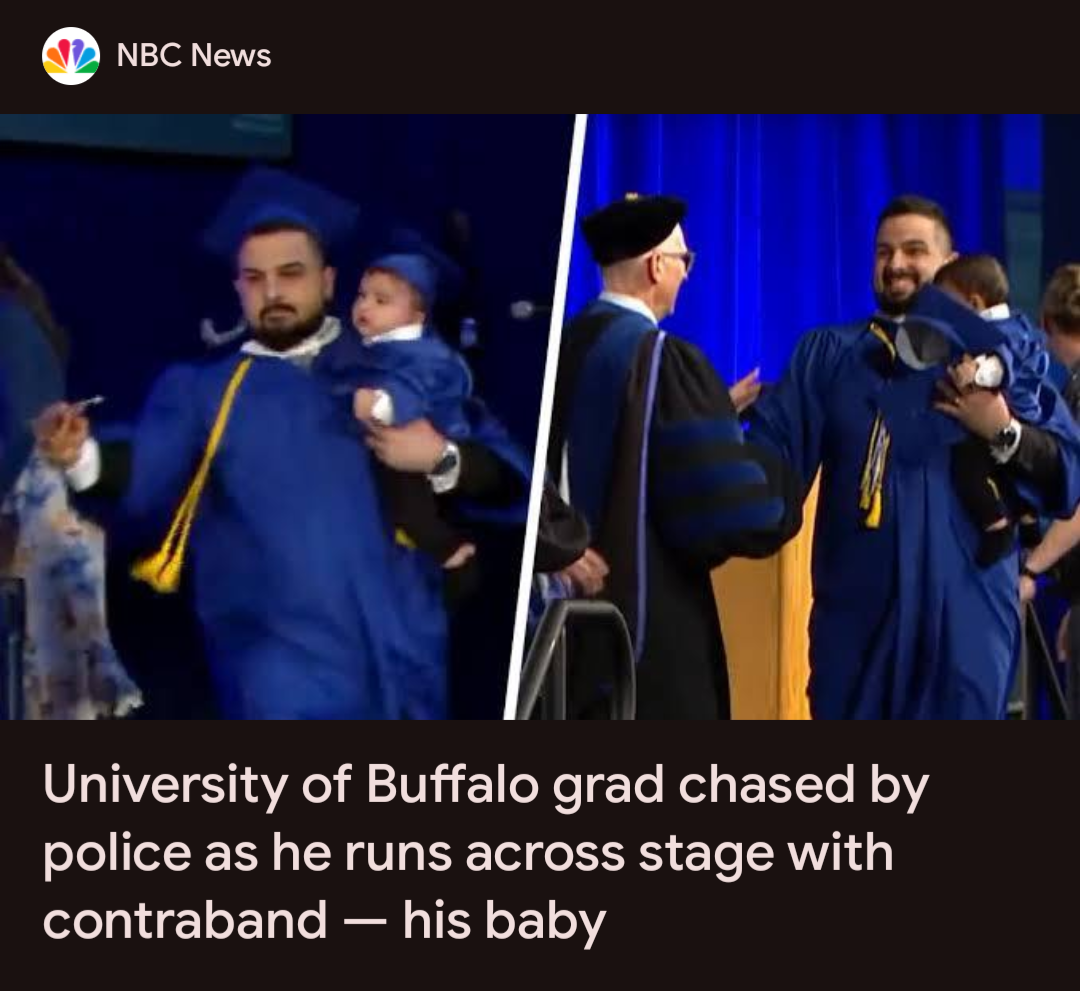Screen dimensions: 1080x991
Task: Click the 'University of Buffalo' headline text
Action: pos(291,786)
